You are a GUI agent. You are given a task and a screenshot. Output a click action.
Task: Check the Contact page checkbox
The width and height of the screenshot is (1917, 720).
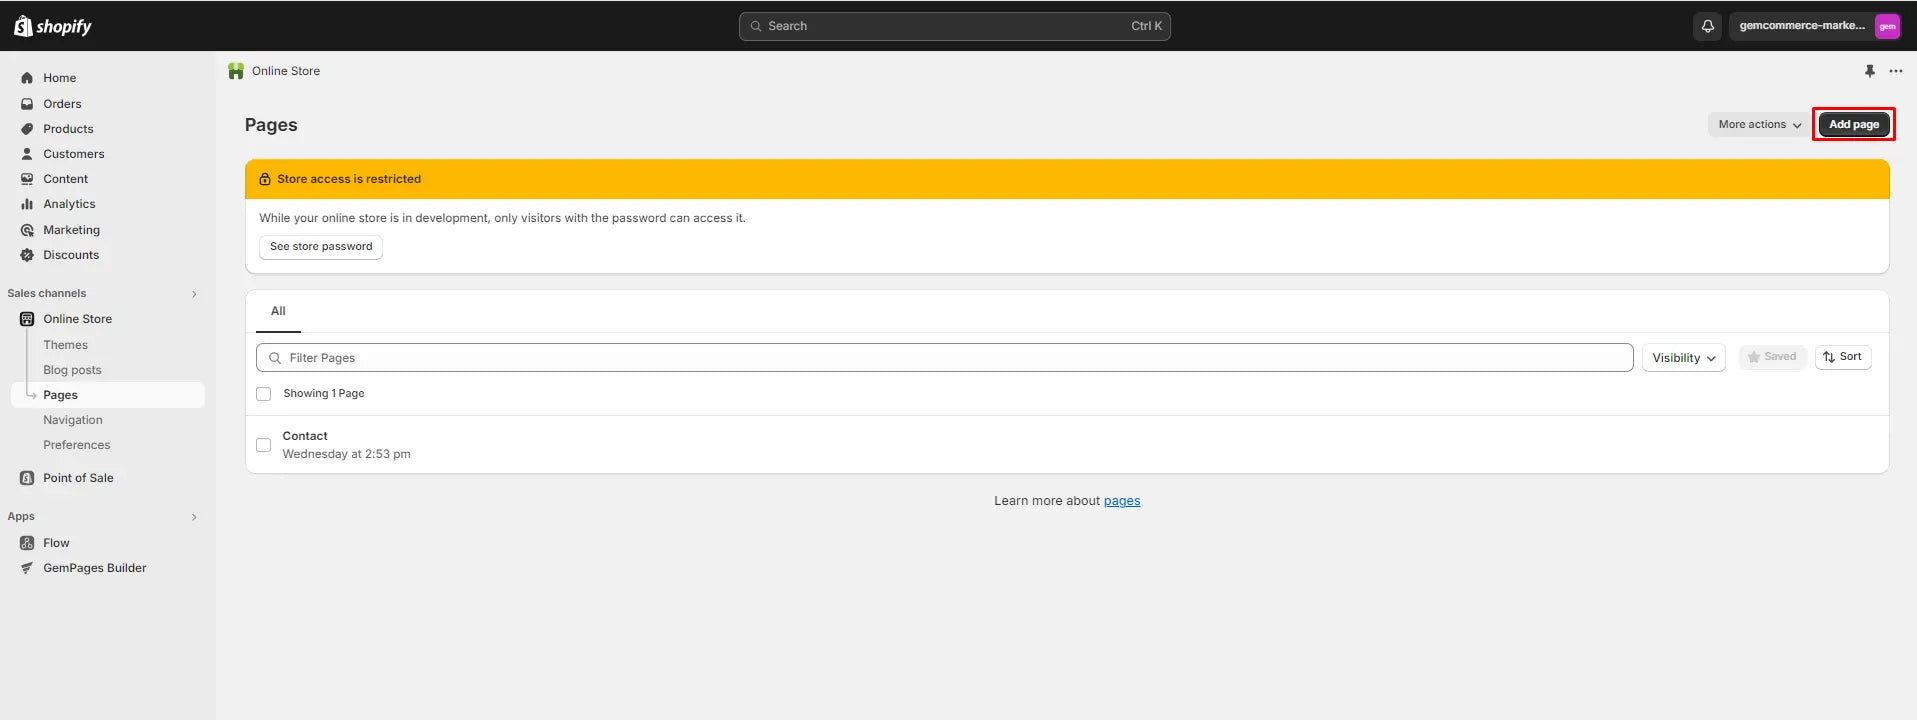click(264, 445)
